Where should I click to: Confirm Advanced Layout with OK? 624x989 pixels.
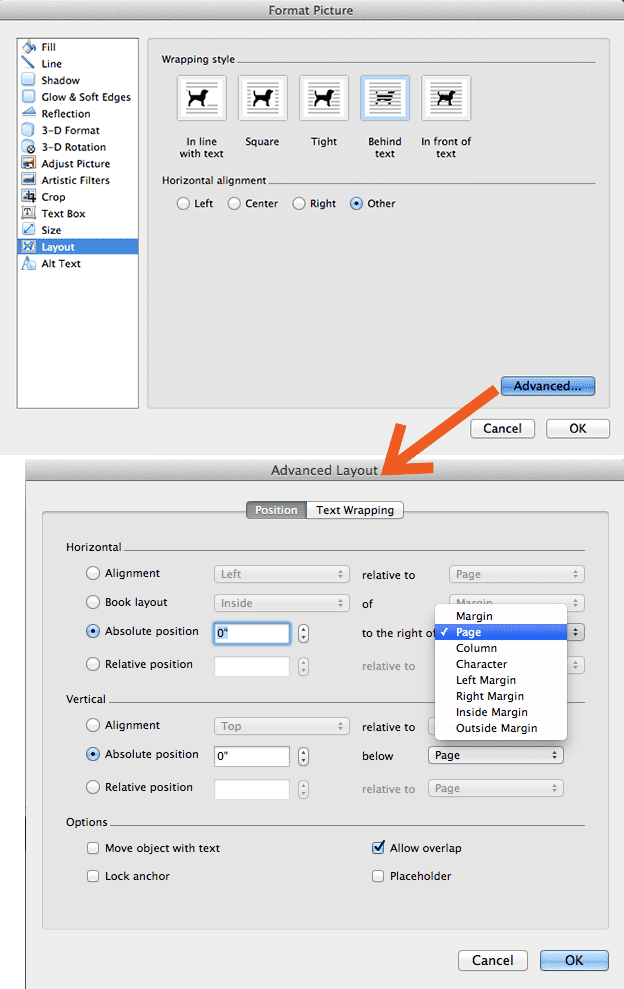click(574, 960)
